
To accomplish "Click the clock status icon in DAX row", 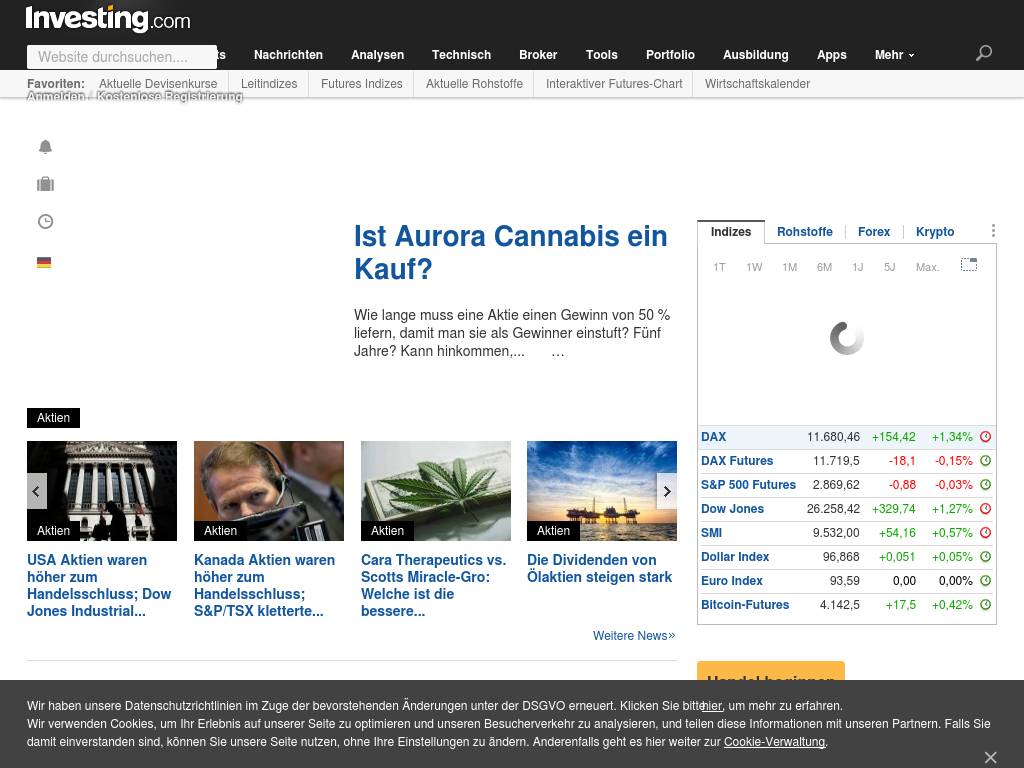I will pos(985,437).
